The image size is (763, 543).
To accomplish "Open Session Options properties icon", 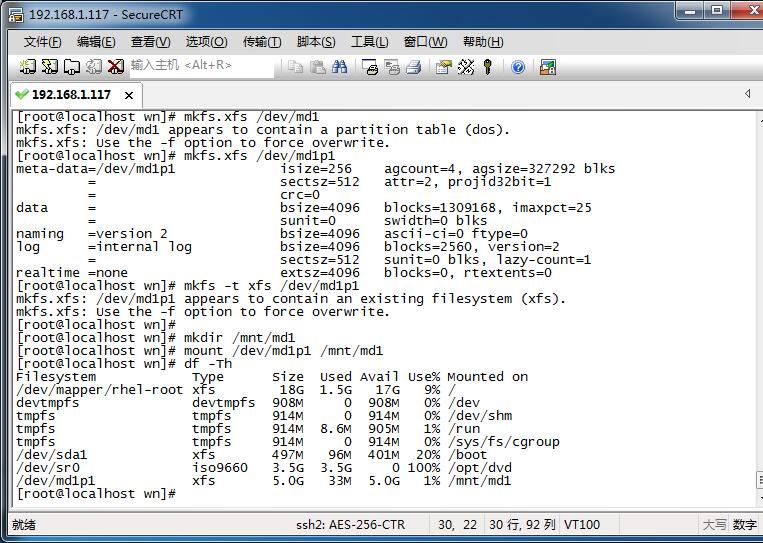I will [x=443, y=67].
